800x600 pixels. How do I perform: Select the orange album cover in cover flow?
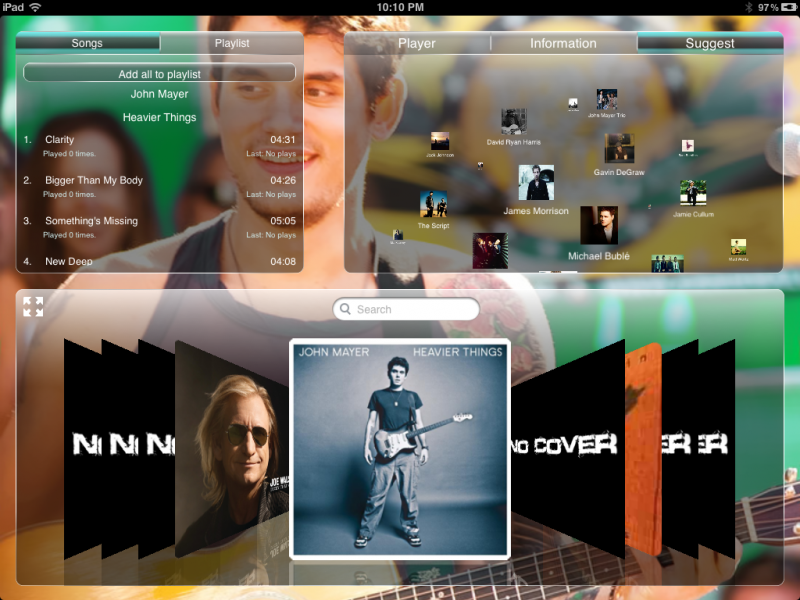[643, 449]
